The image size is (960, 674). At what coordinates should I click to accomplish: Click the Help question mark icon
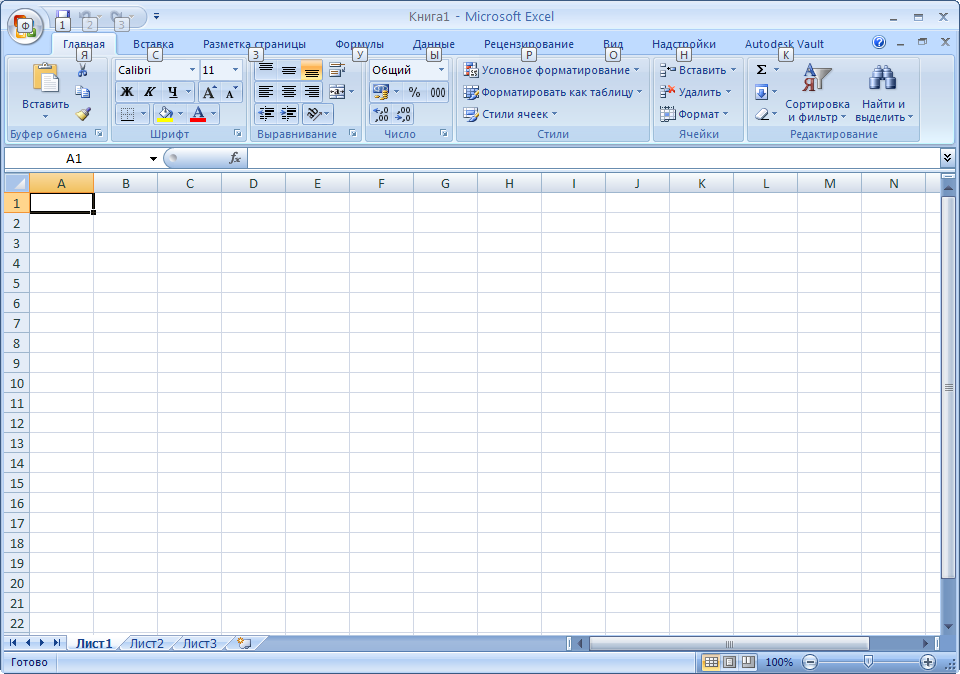click(879, 42)
